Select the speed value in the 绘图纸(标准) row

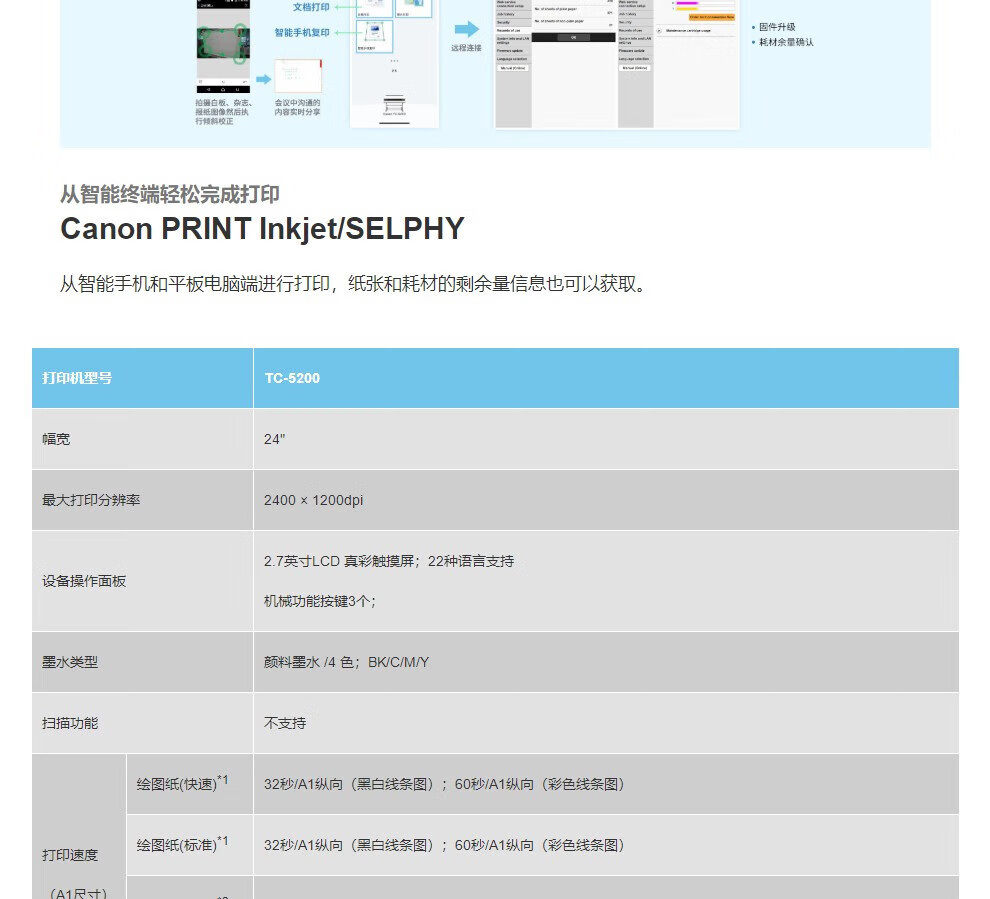[x=444, y=845]
